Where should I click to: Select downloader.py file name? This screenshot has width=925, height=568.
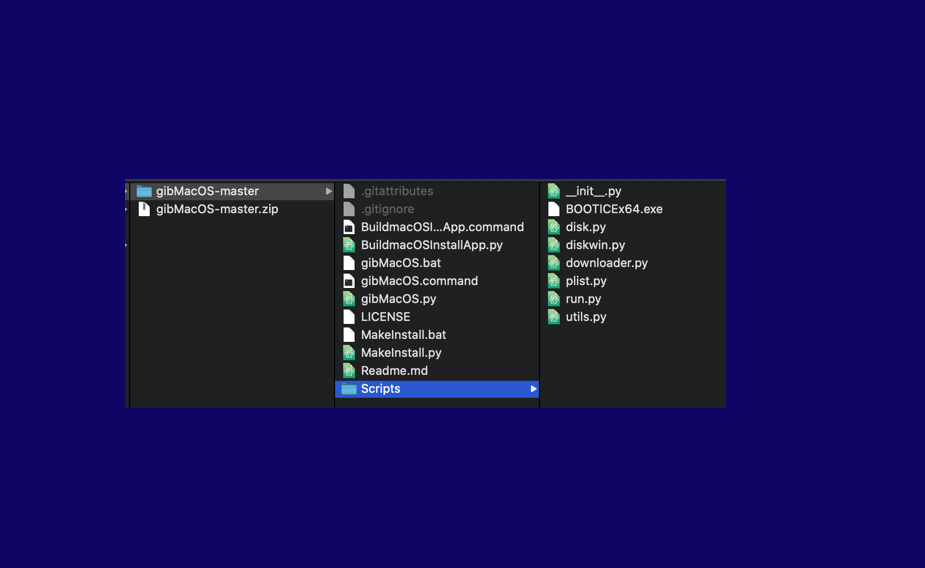[x=606, y=263]
